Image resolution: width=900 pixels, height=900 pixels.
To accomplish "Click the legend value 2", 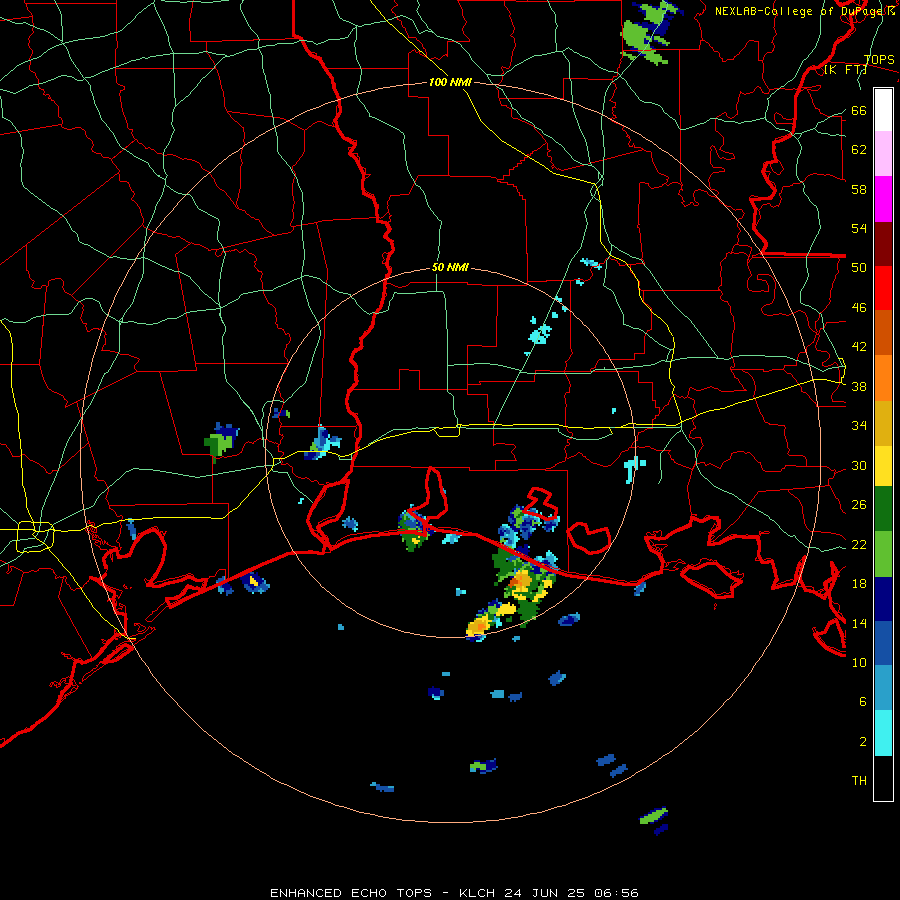I will (863, 742).
